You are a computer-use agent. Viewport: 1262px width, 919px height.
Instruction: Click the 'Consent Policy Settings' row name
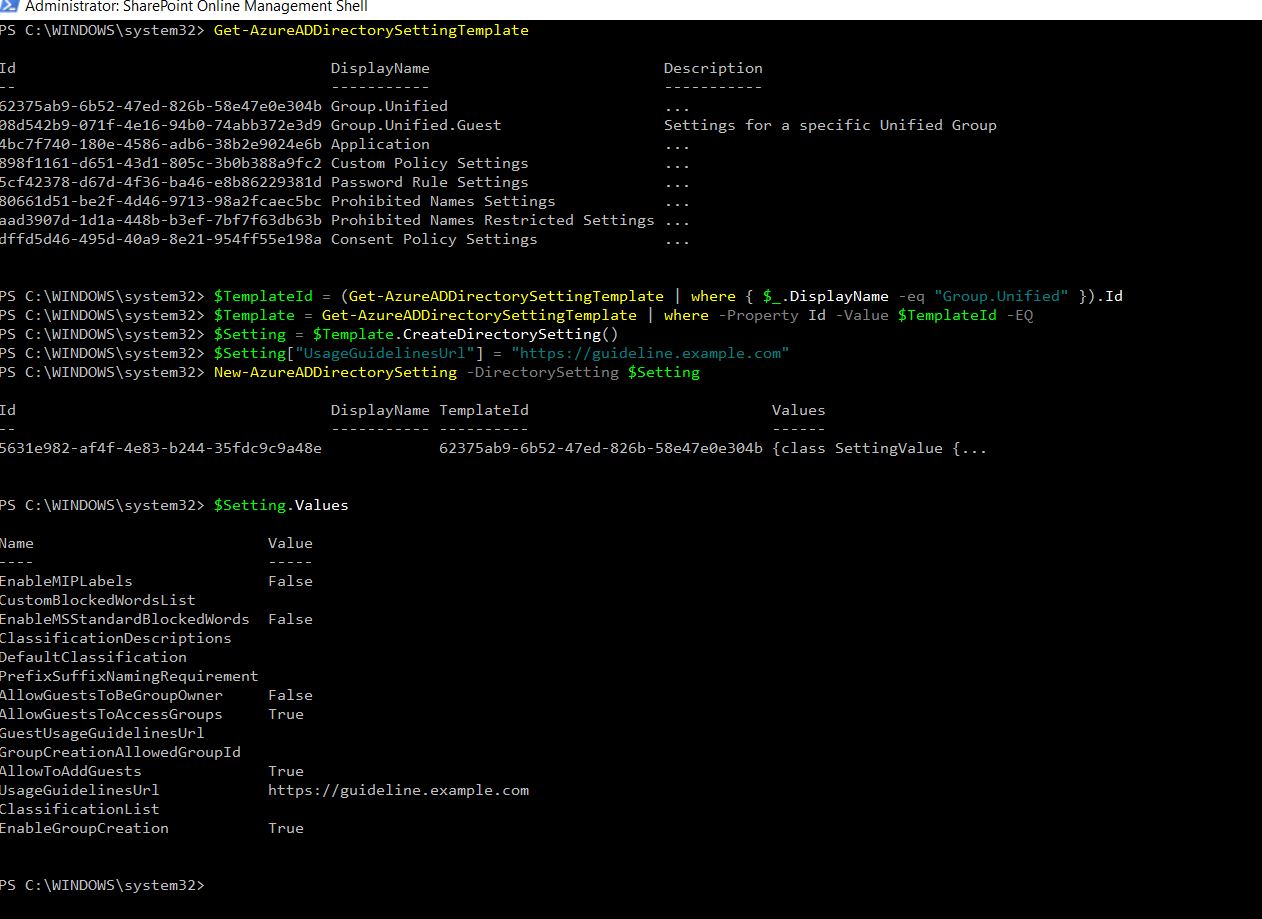[433, 239]
